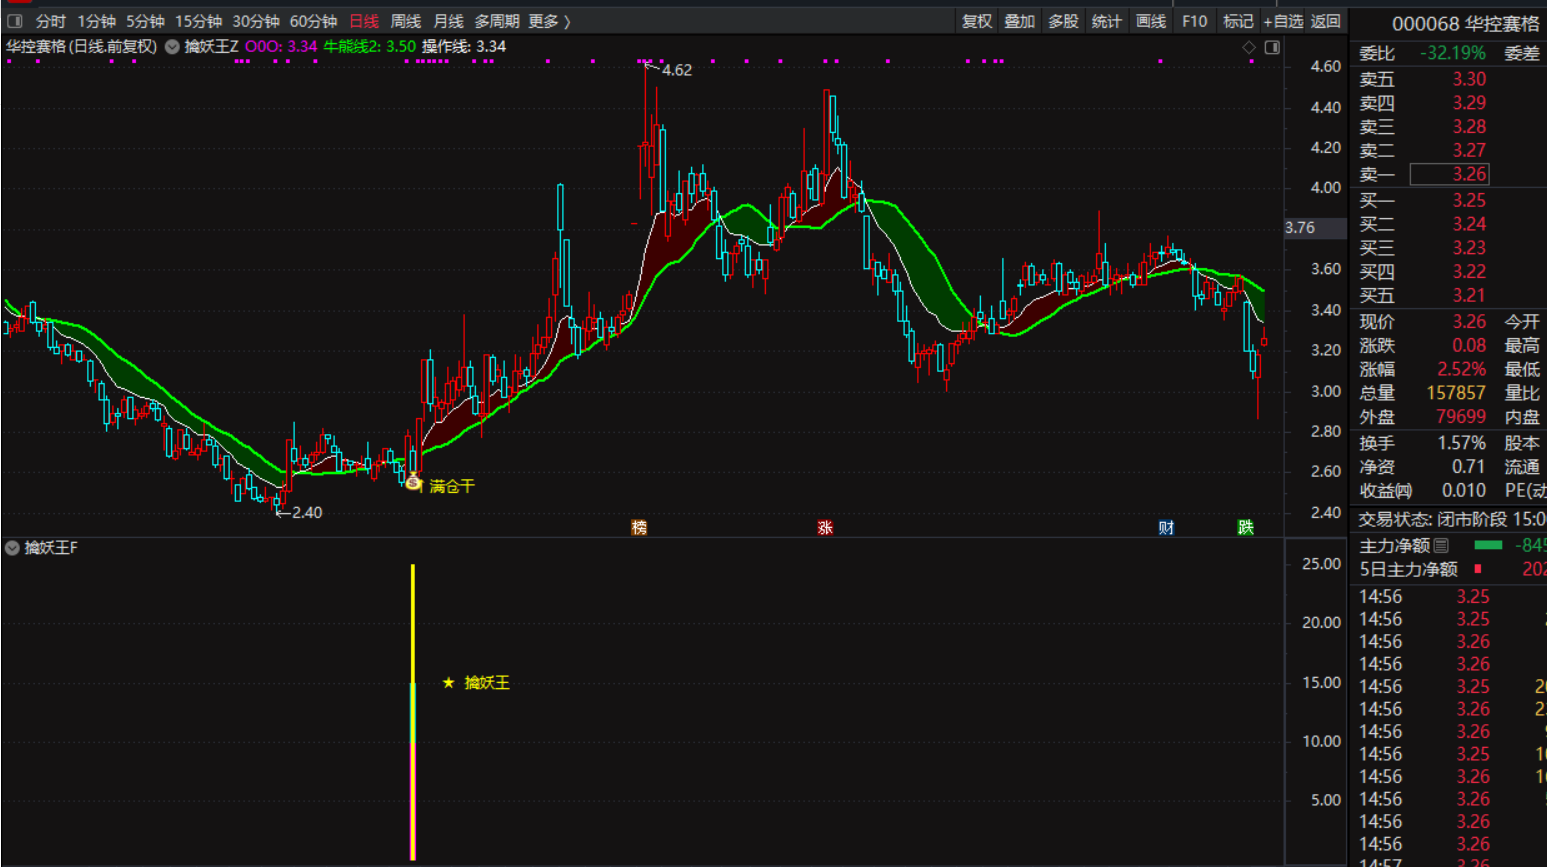Select the 卖一 price 3.26 field

pyautogui.click(x=1449, y=174)
